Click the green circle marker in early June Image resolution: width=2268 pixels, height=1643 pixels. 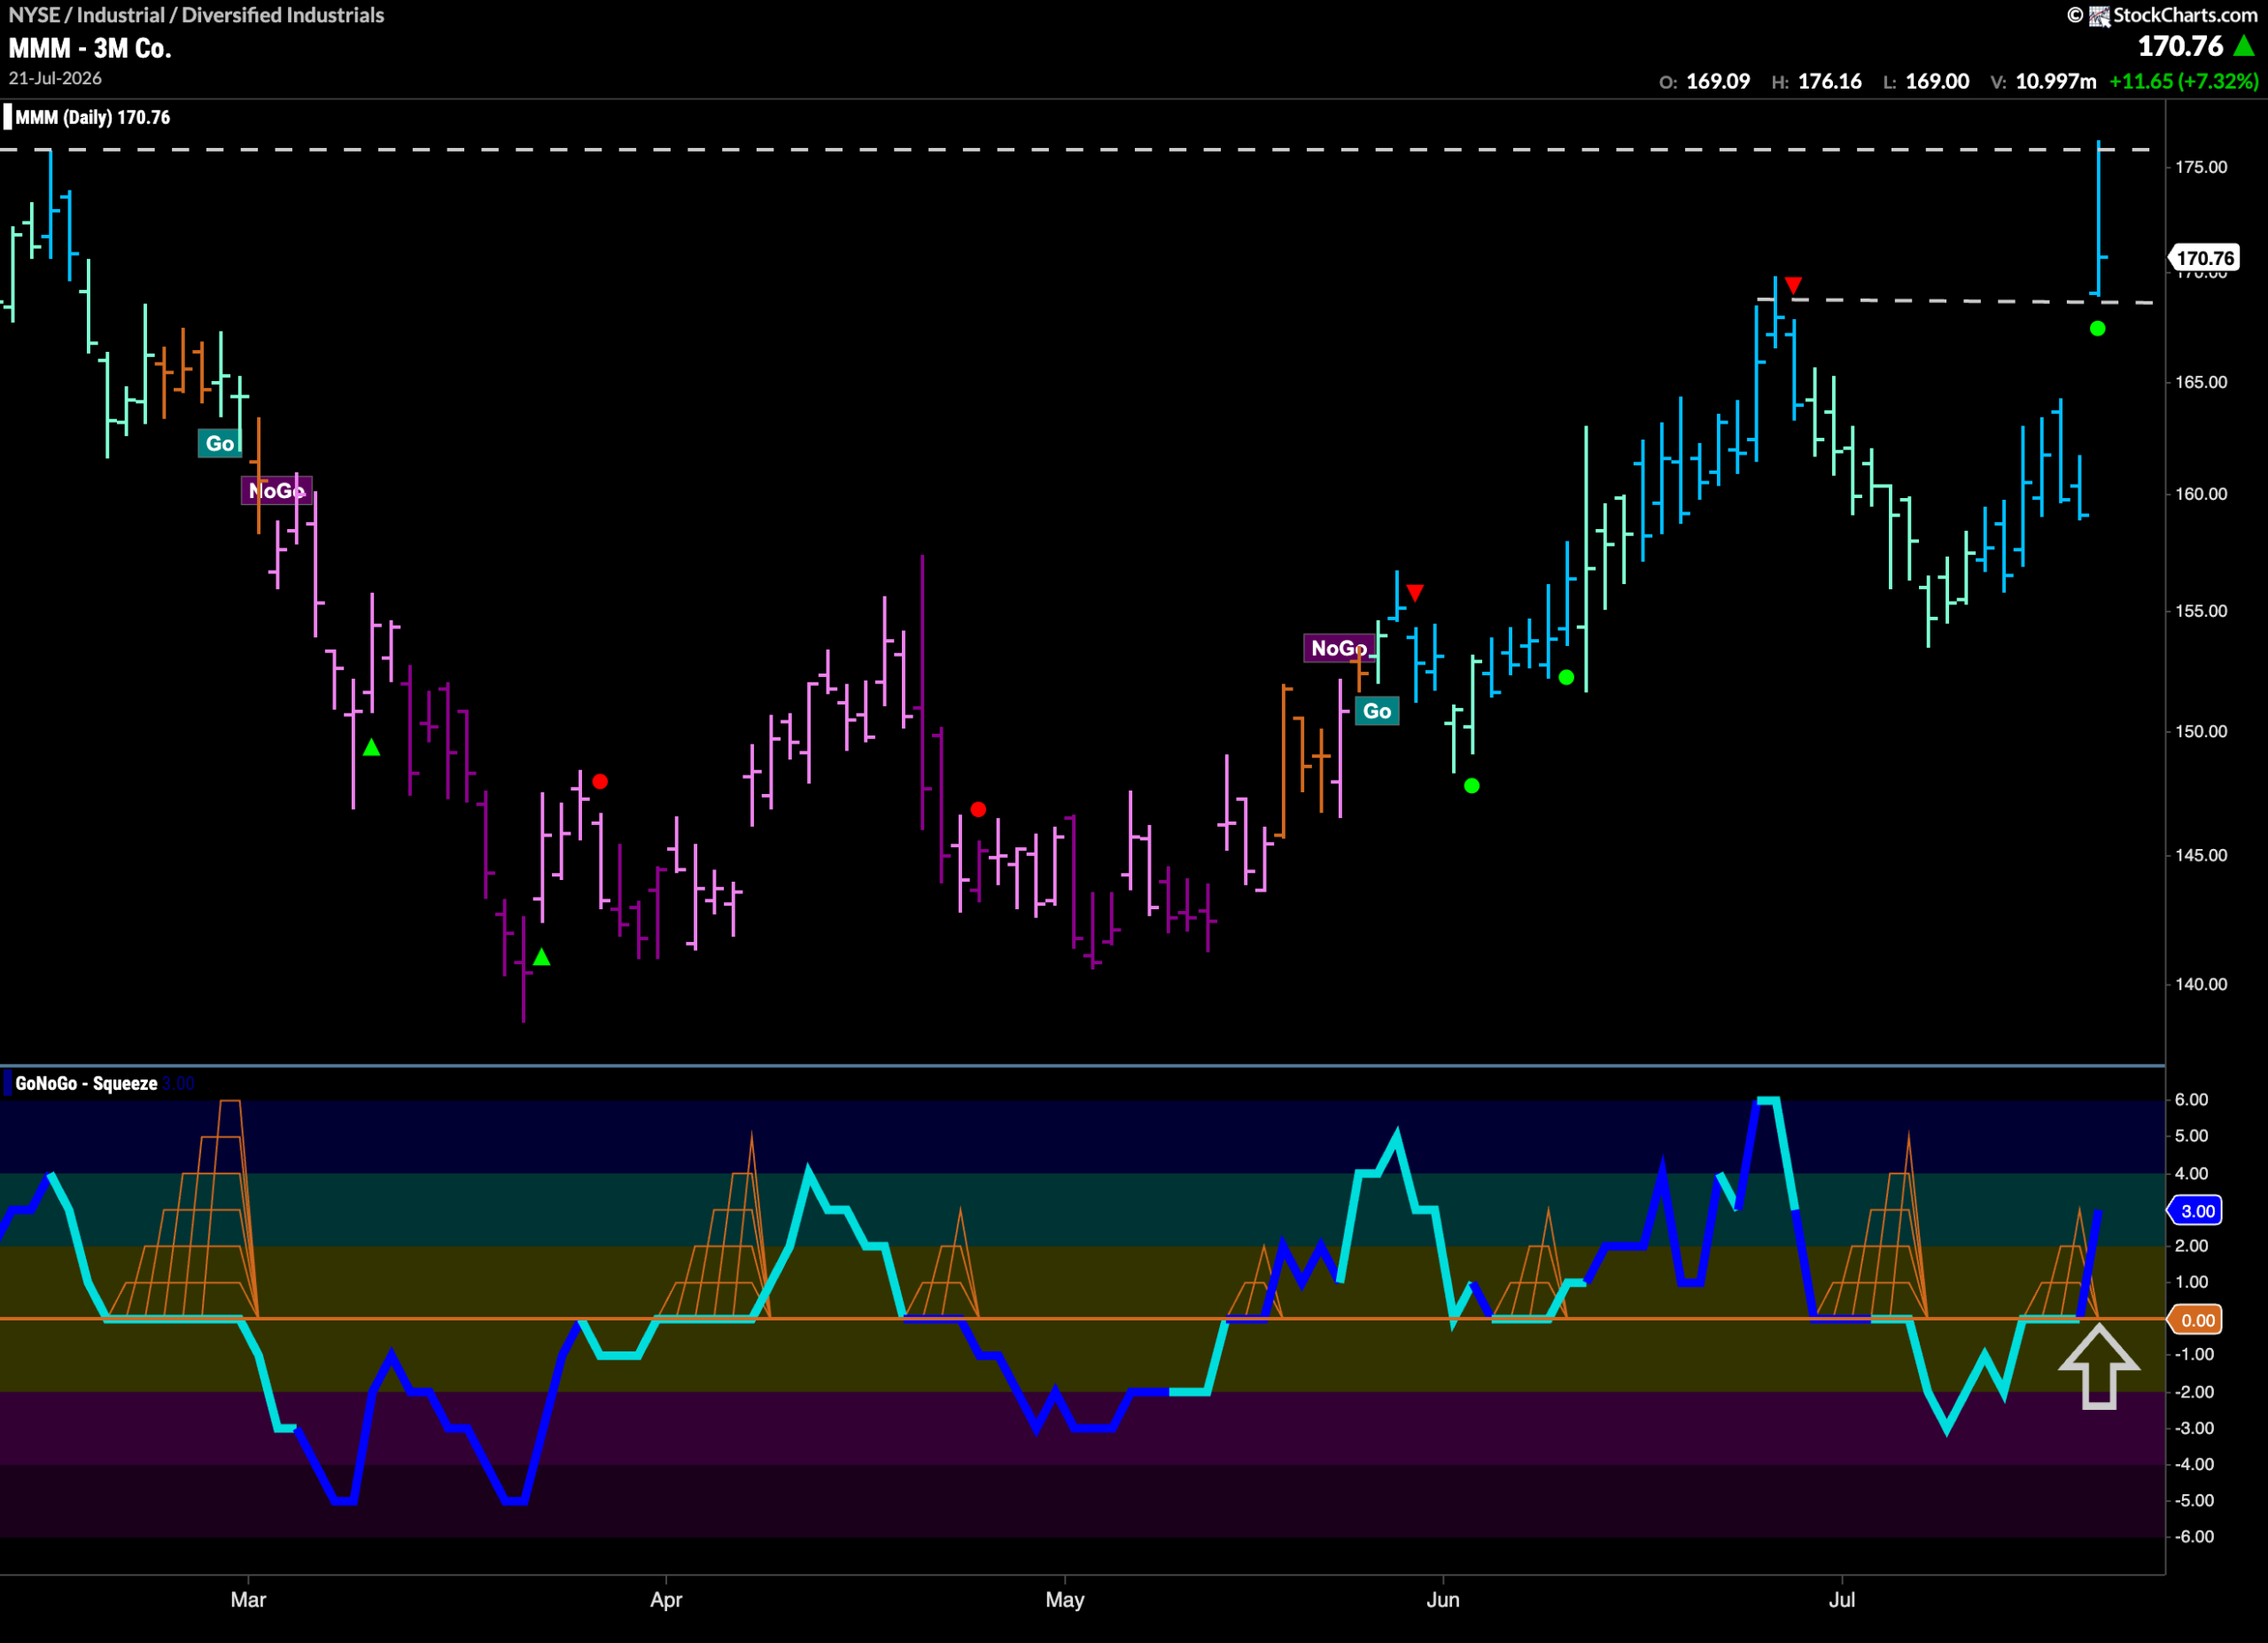(1471, 786)
